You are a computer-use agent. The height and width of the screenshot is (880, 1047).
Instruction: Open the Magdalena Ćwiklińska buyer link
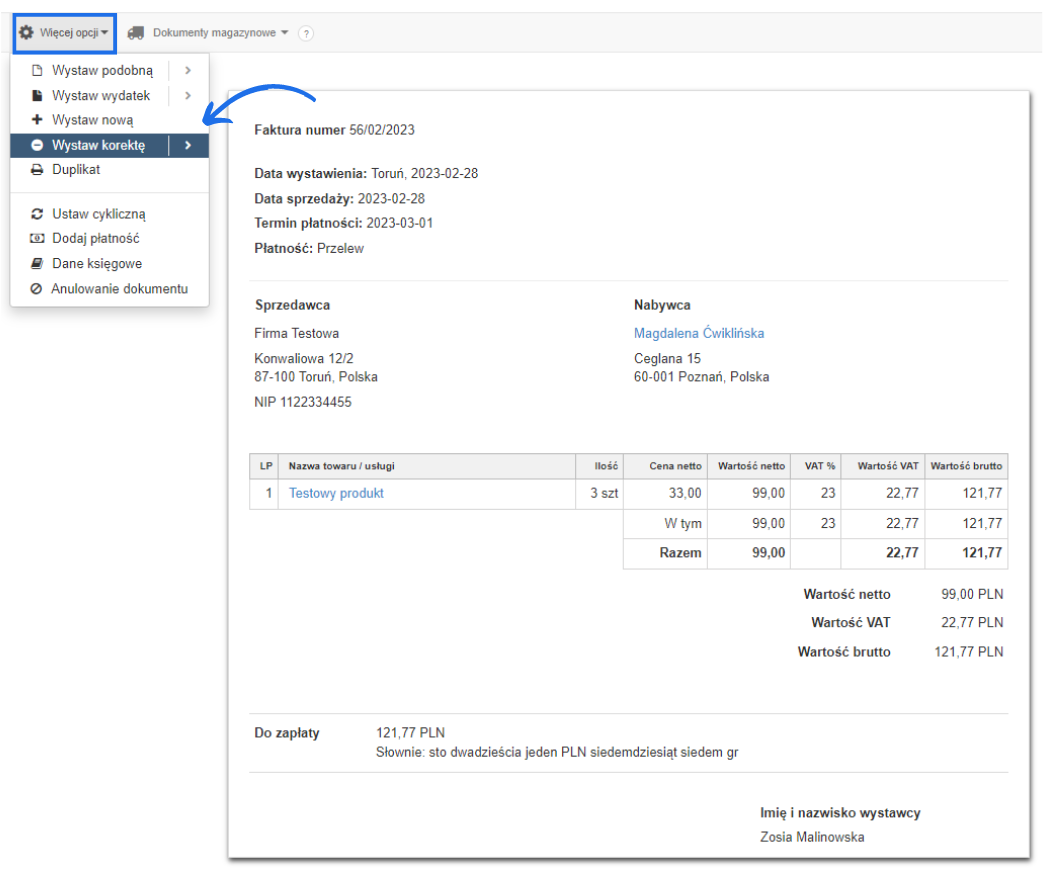[x=698, y=333]
